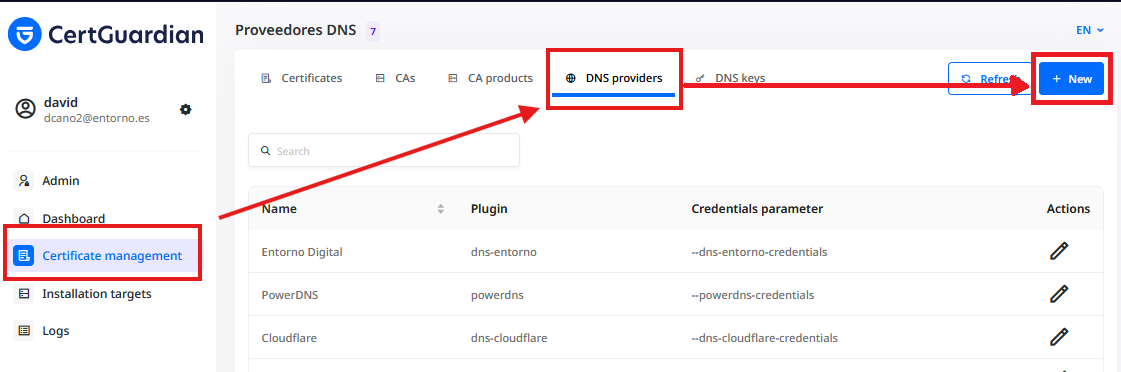1121x372 pixels.
Task: Open the DNS keys tab
Action: tap(731, 78)
